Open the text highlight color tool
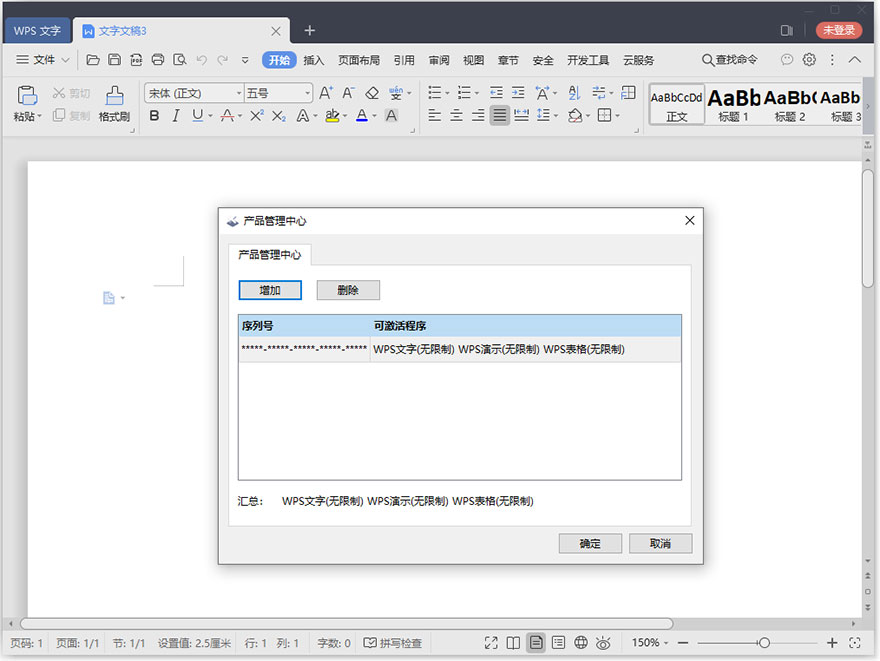This screenshot has width=880, height=661. 331,116
